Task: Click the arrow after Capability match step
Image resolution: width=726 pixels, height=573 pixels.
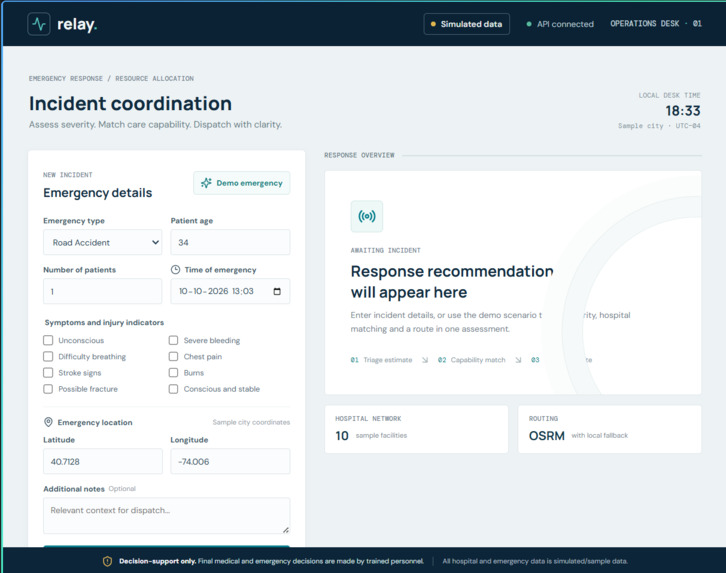Action: (519, 360)
